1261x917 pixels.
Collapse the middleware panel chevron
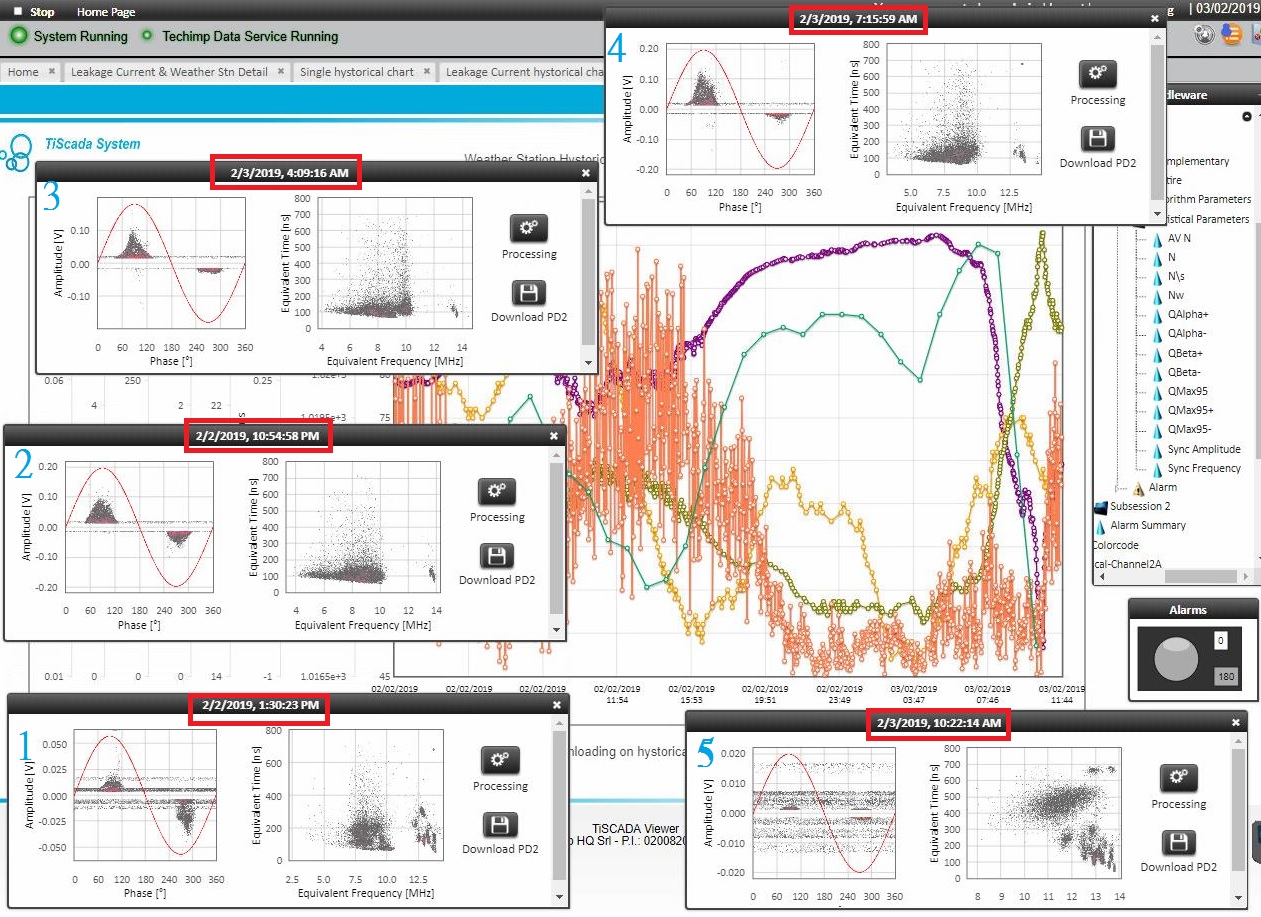(x=1247, y=116)
